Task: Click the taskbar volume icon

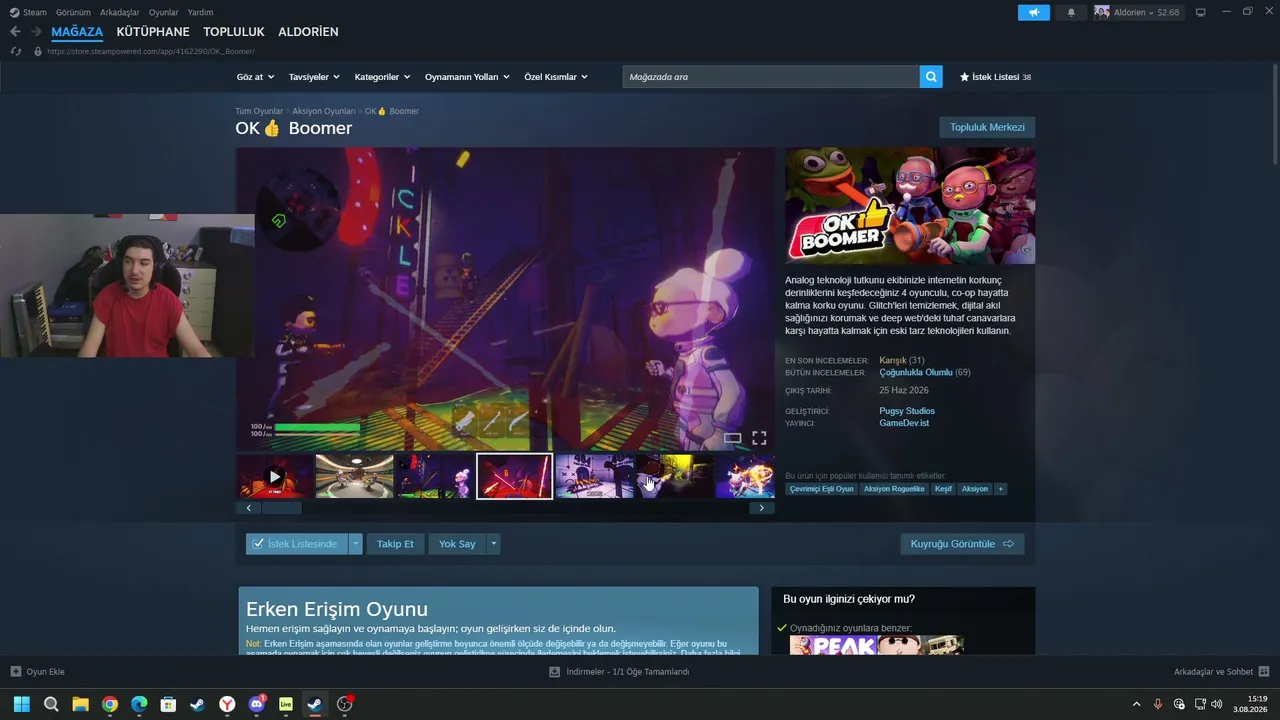Action: tap(1217, 704)
